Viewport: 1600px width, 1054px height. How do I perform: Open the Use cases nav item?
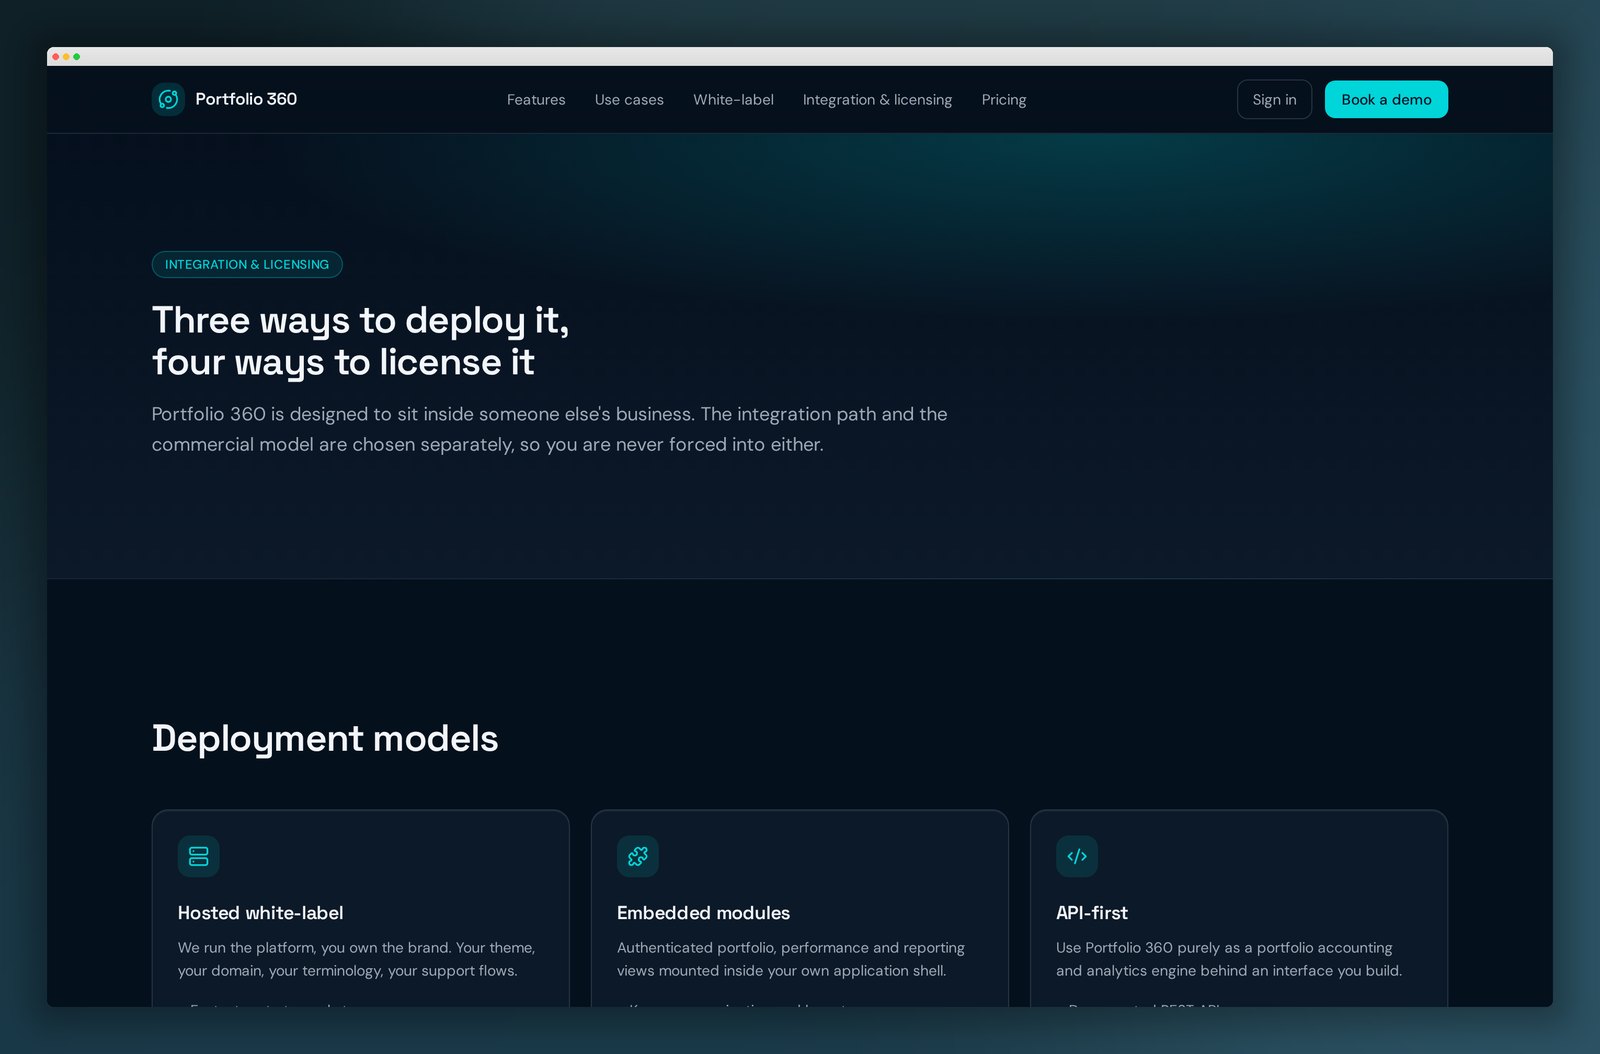coord(629,100)
